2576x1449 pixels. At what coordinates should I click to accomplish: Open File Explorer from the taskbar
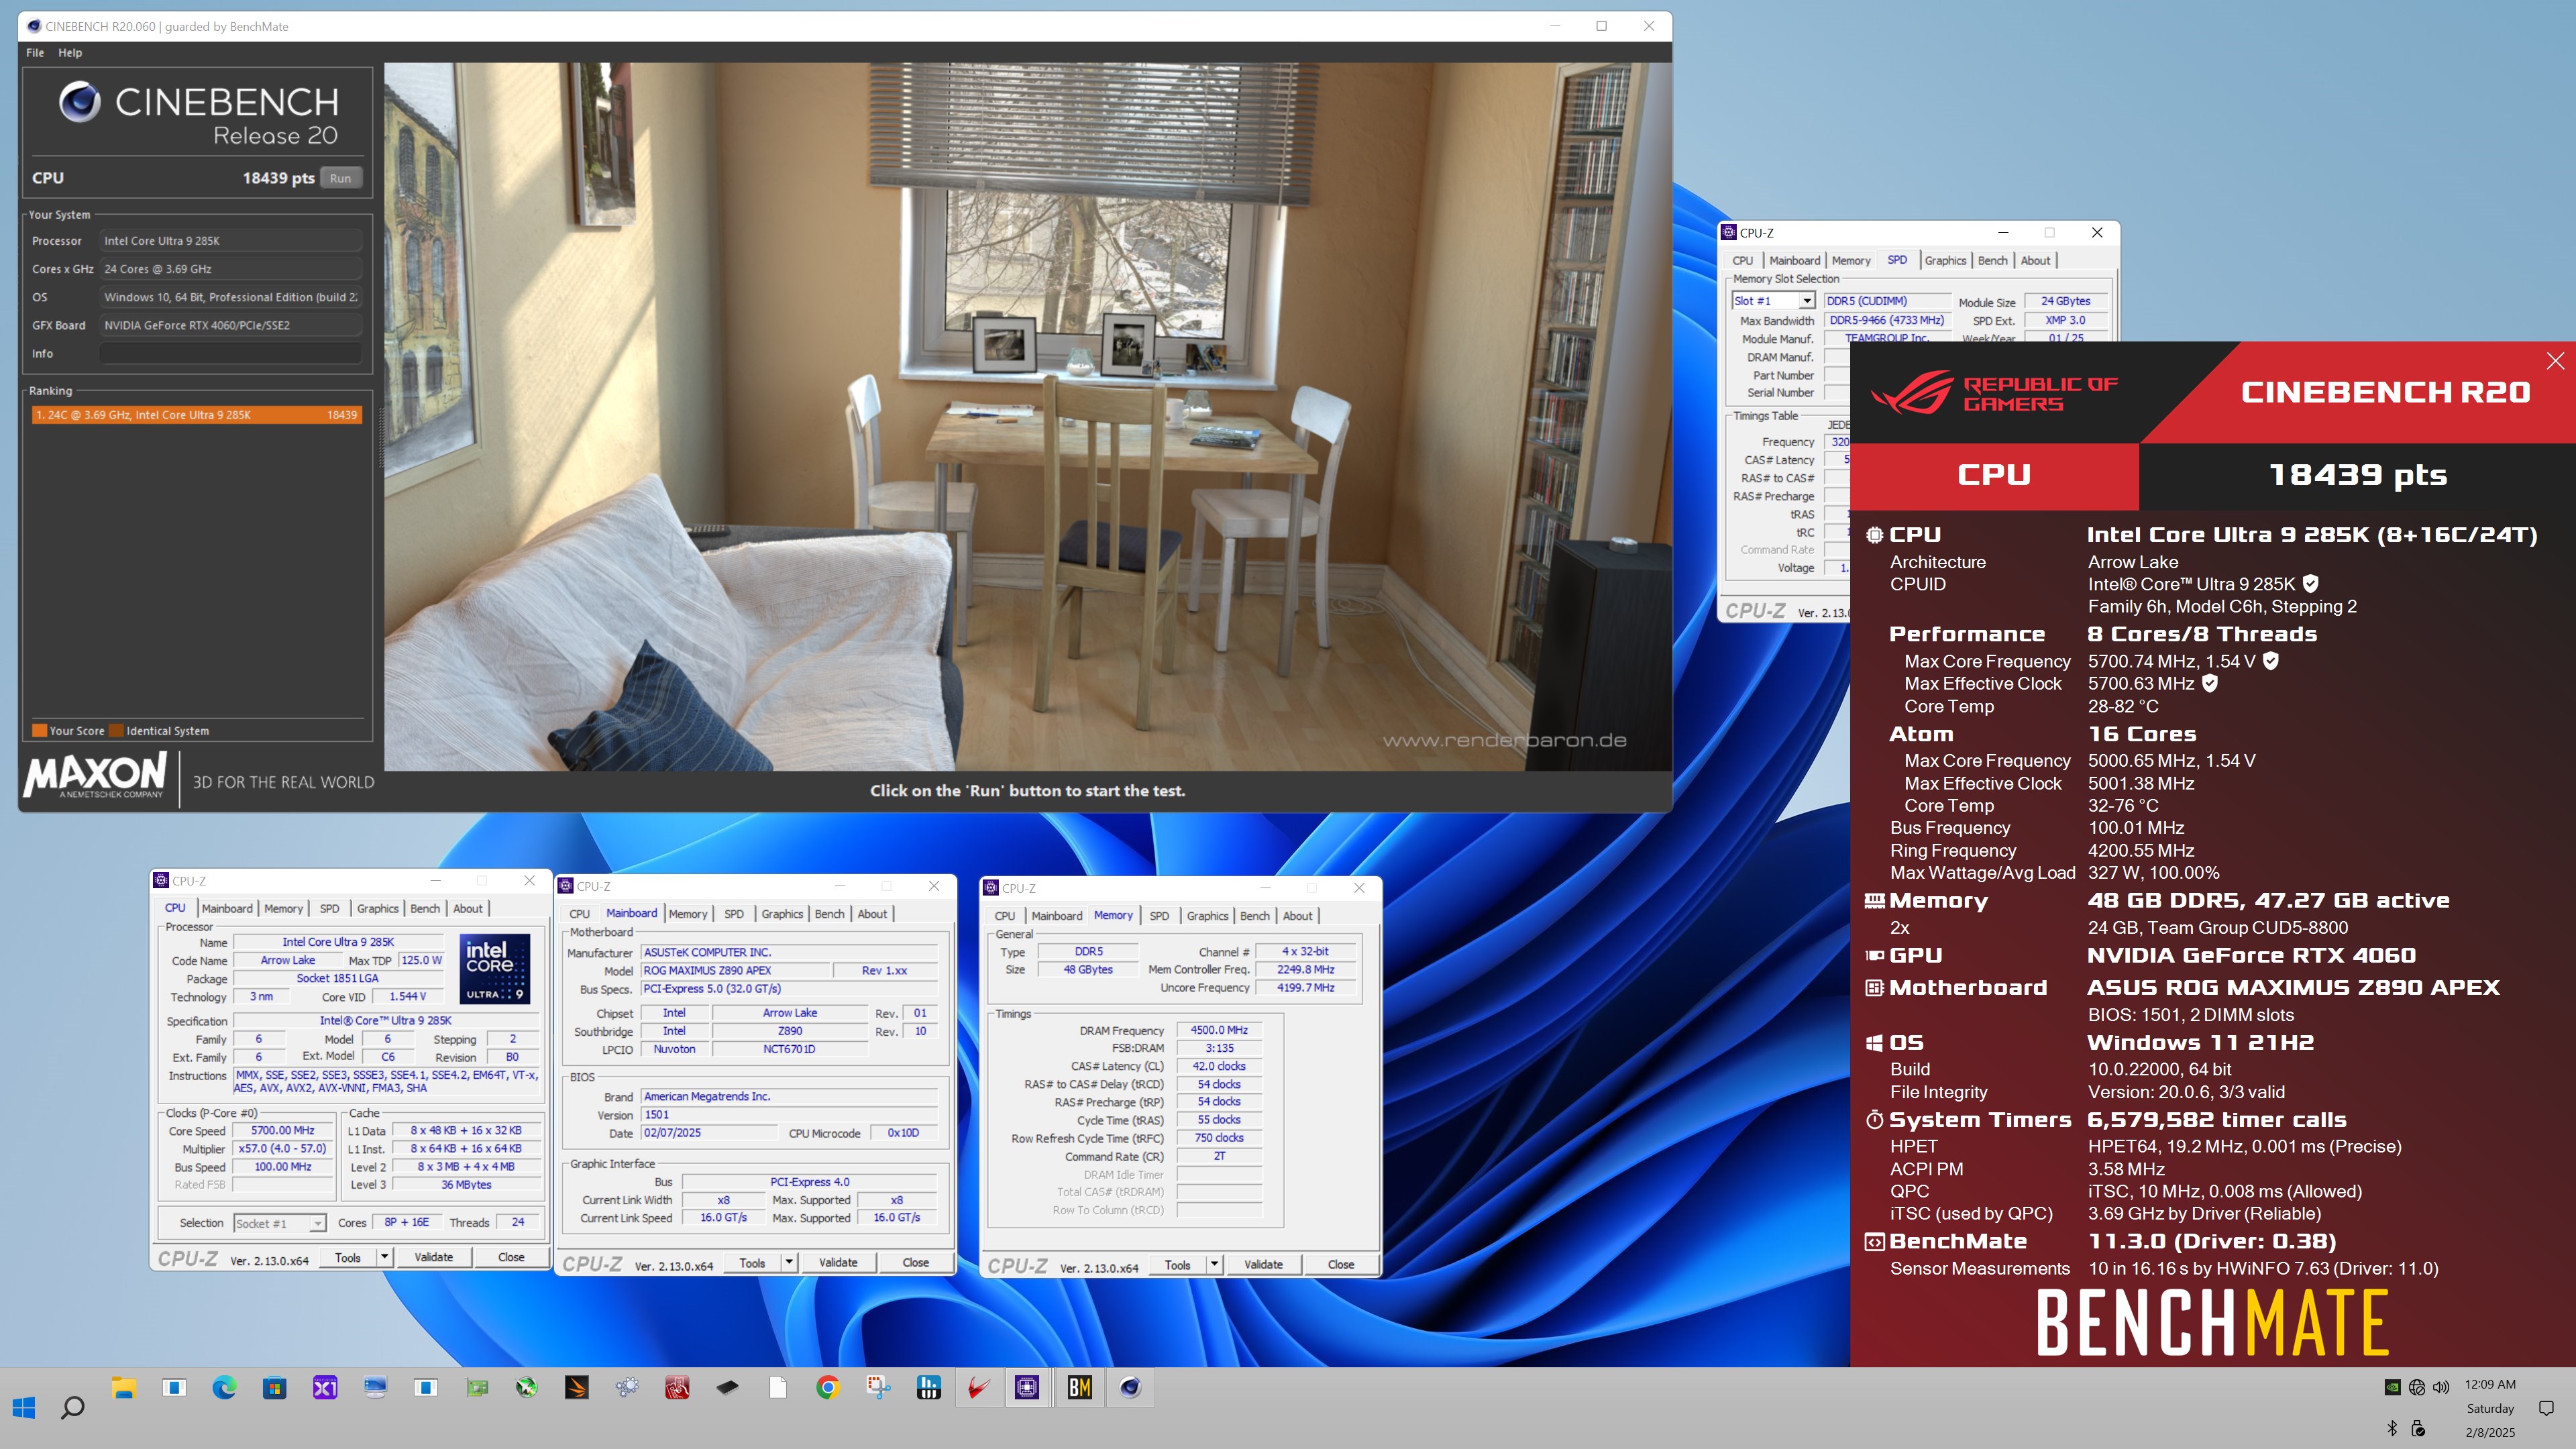pyautogui.click(x=123, y=1387)
